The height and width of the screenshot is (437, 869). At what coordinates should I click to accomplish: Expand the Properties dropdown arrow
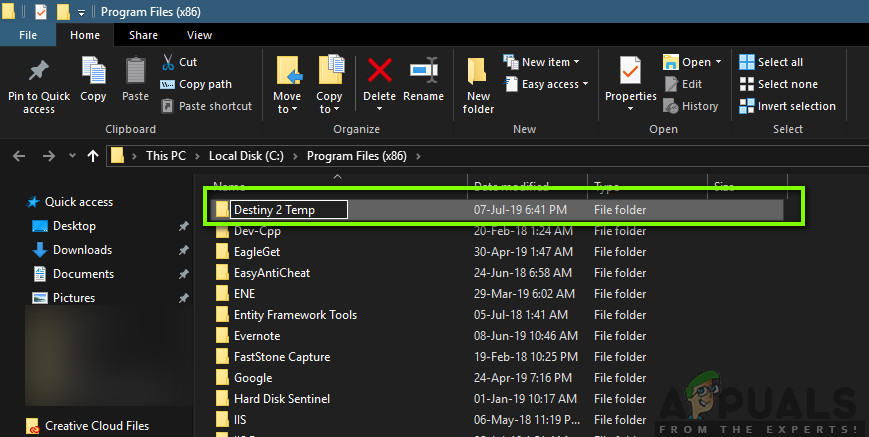pyautogui.click(x=631, y=109)
